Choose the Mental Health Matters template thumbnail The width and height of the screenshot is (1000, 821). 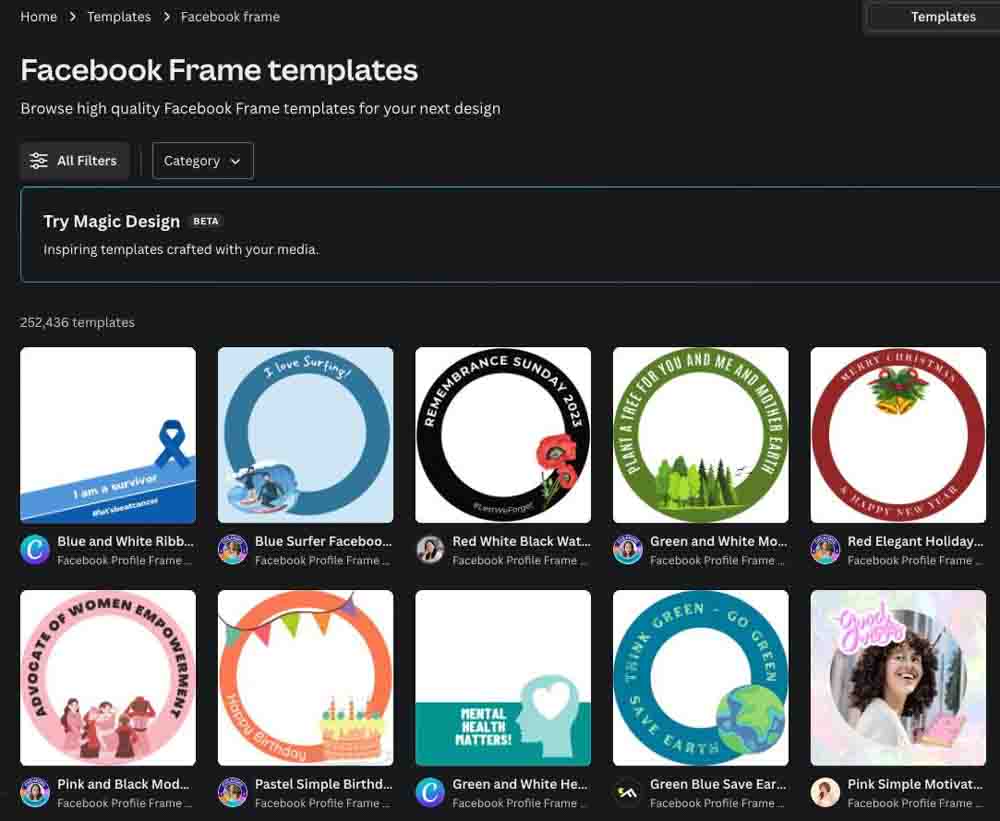(x=503, y=678)
